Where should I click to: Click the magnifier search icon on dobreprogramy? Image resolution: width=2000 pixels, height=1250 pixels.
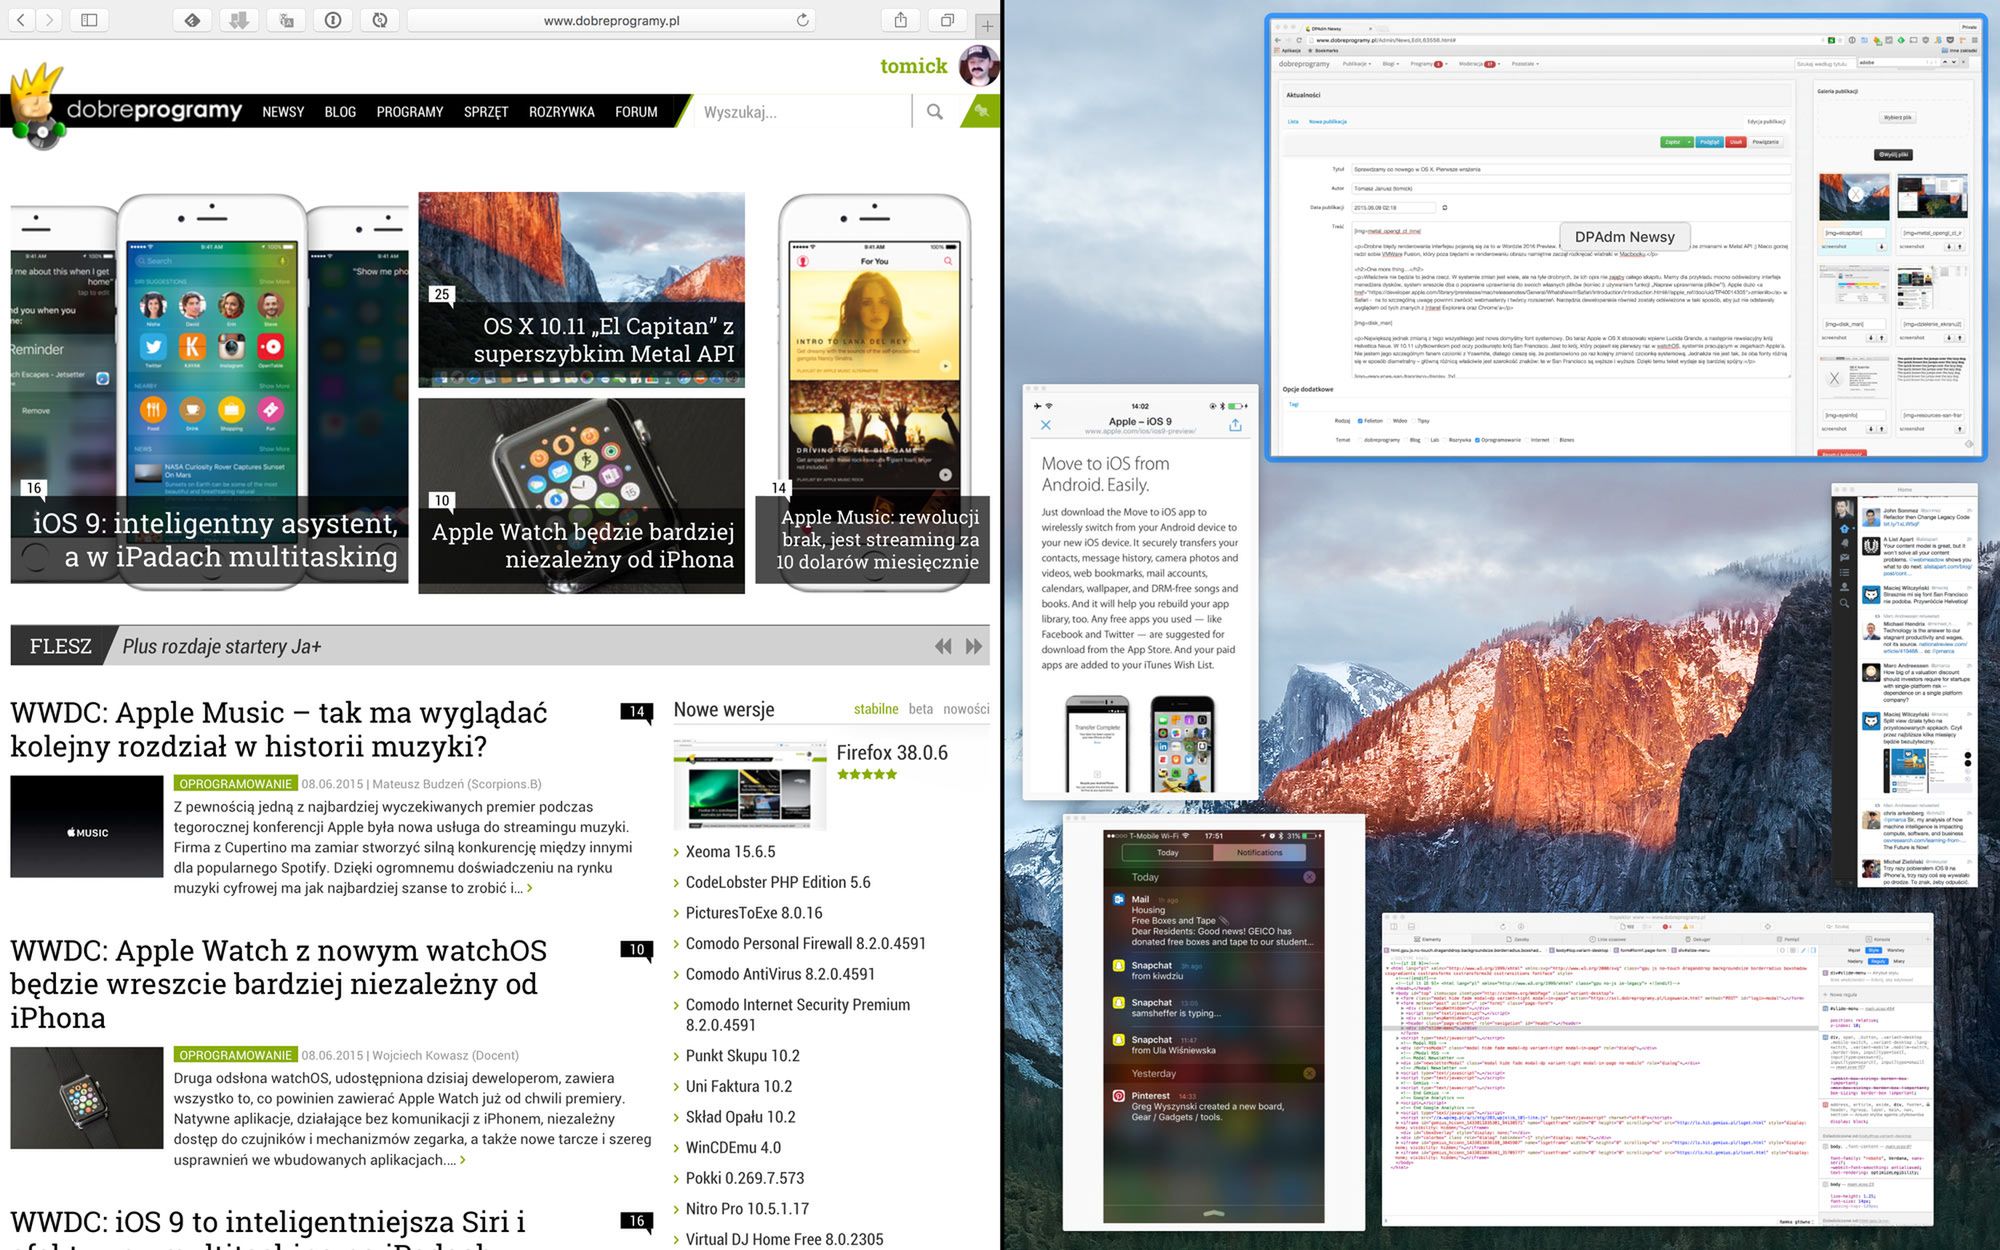(x=934, y=112)
